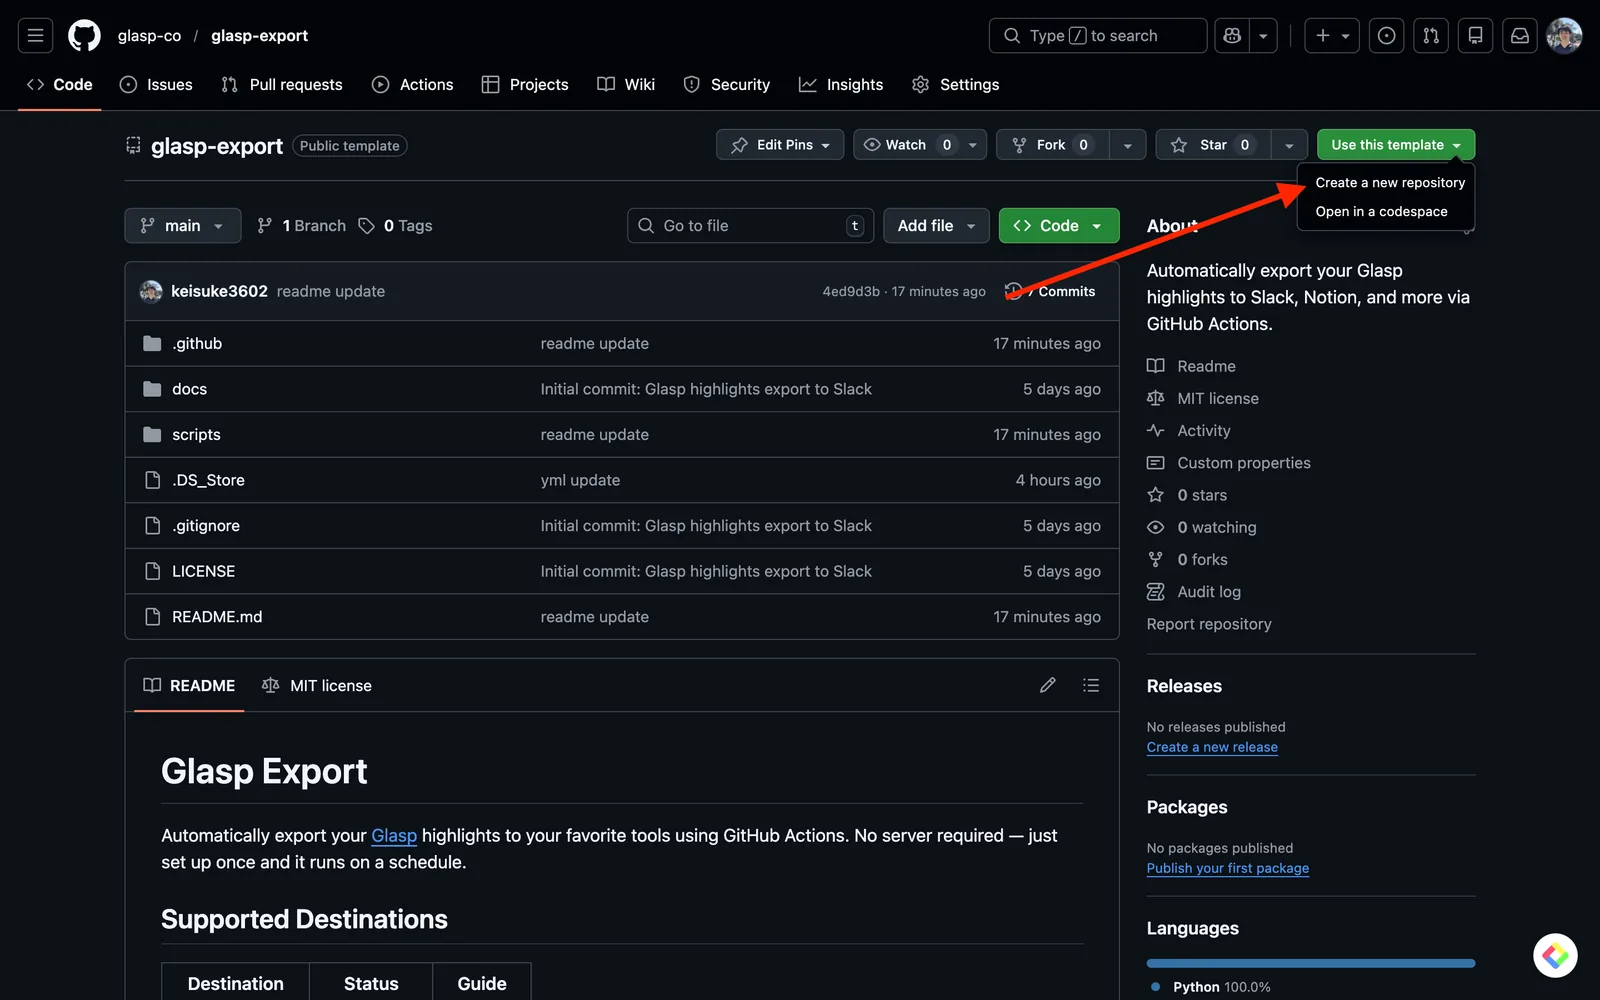Open the Copilot chat icon

point(1232,36)
